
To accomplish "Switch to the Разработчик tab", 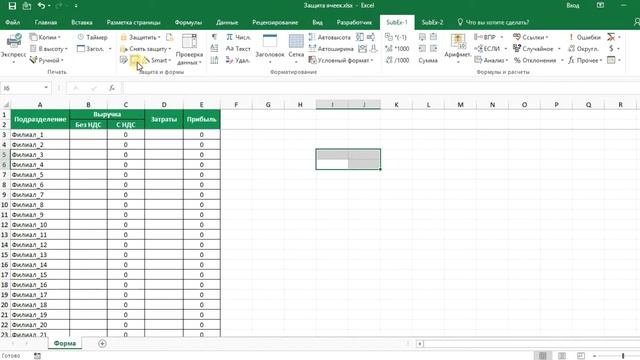I will pyautogui.click(x=354, y=22).
